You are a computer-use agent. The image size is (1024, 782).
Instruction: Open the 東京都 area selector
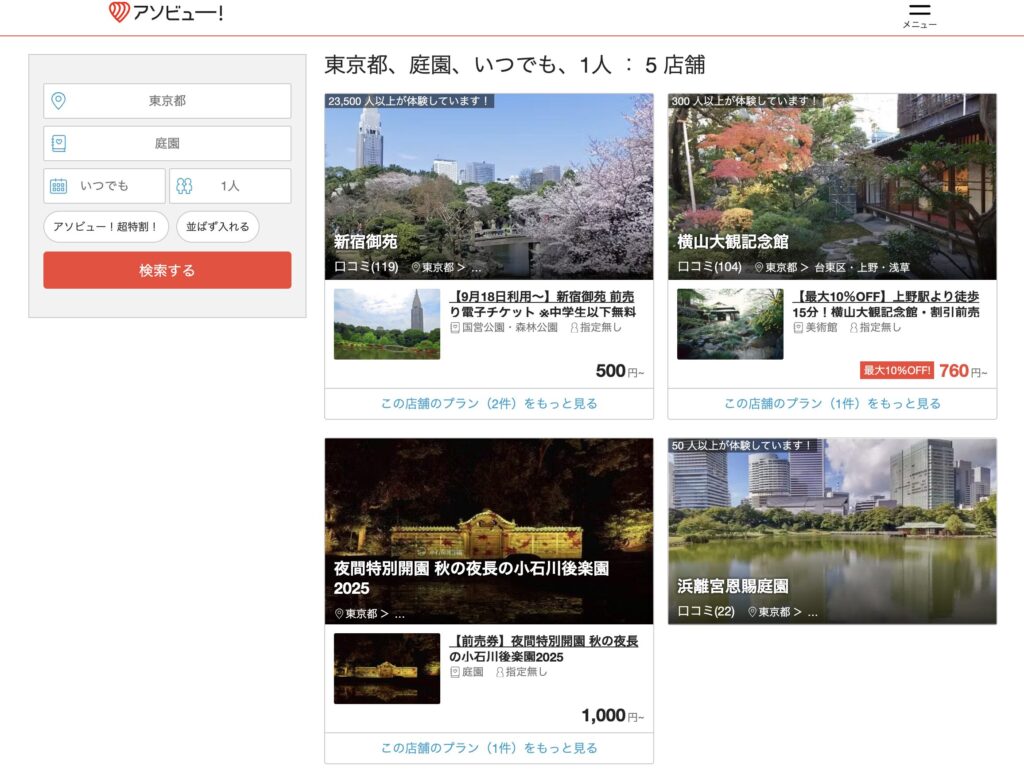(x=167, y=101)
